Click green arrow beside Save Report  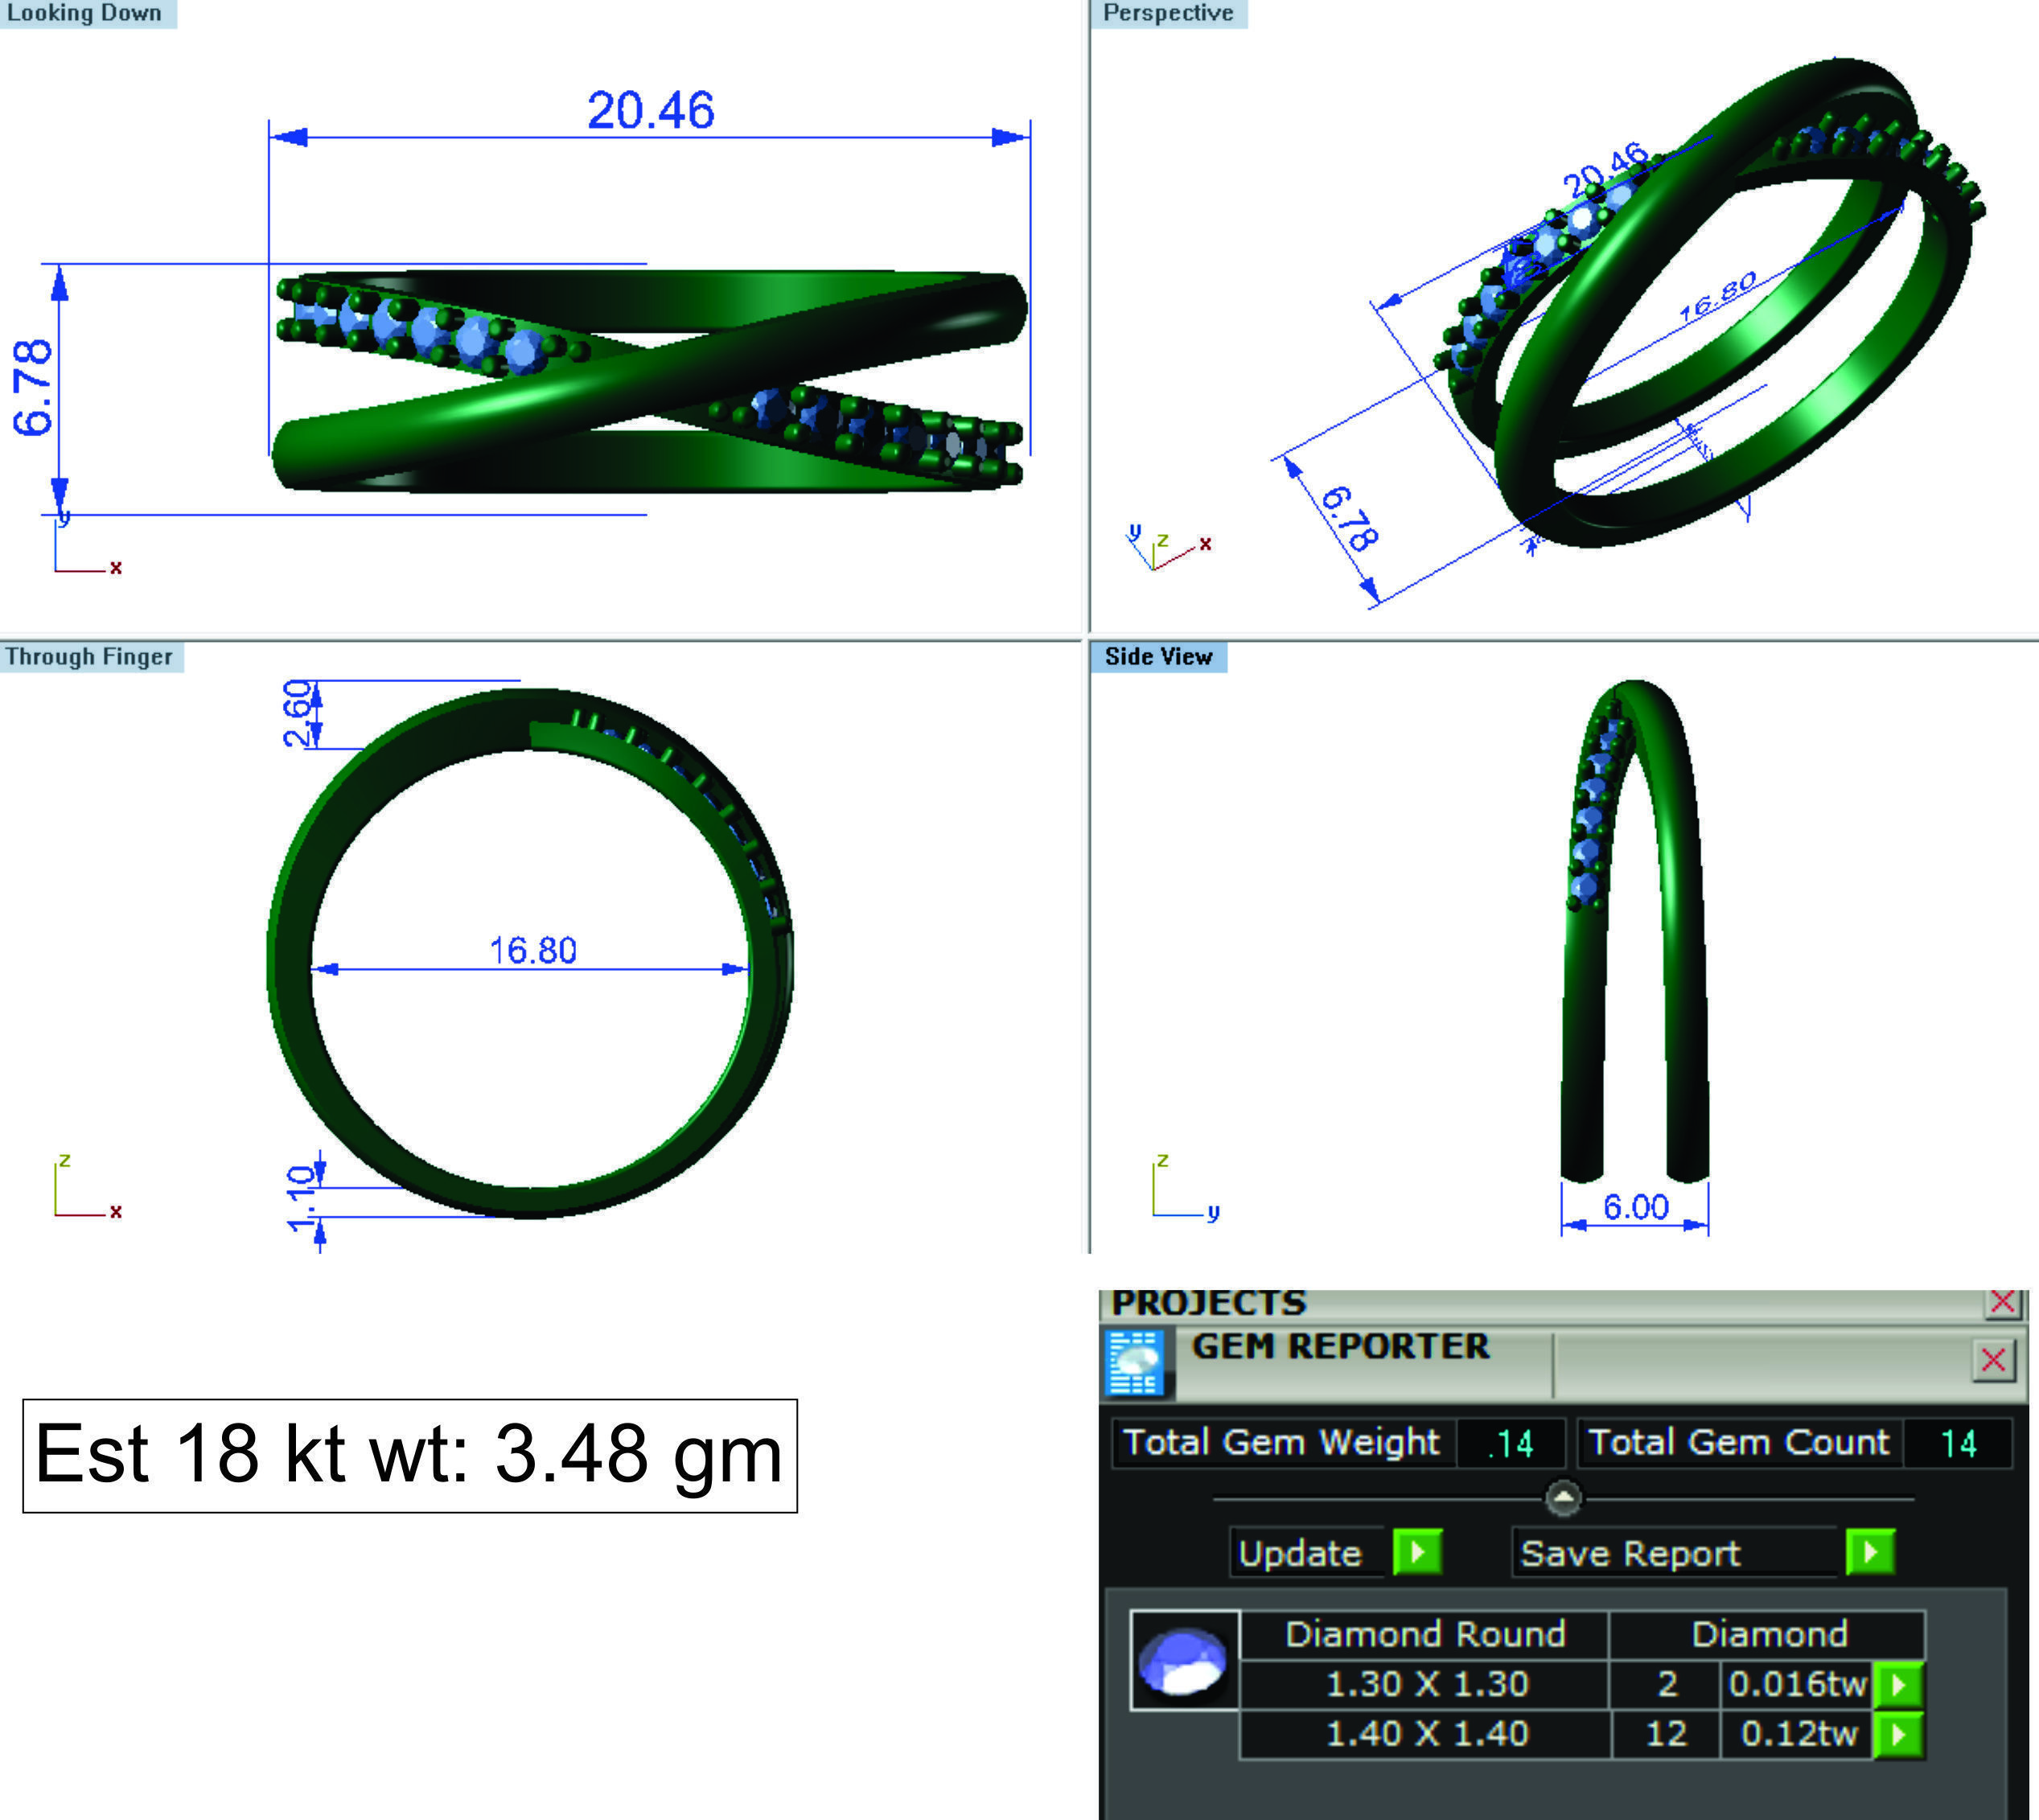tap(1870, 1552)
